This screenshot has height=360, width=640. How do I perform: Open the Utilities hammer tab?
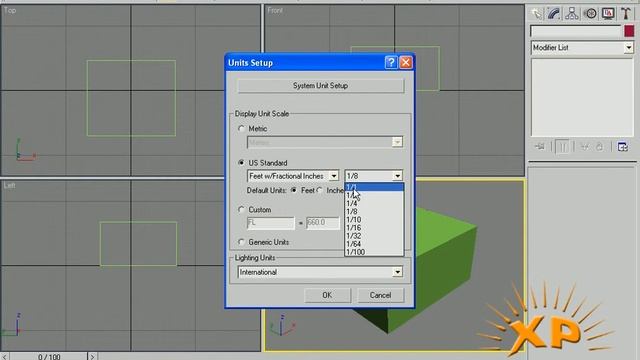click(x=626, y=13)
